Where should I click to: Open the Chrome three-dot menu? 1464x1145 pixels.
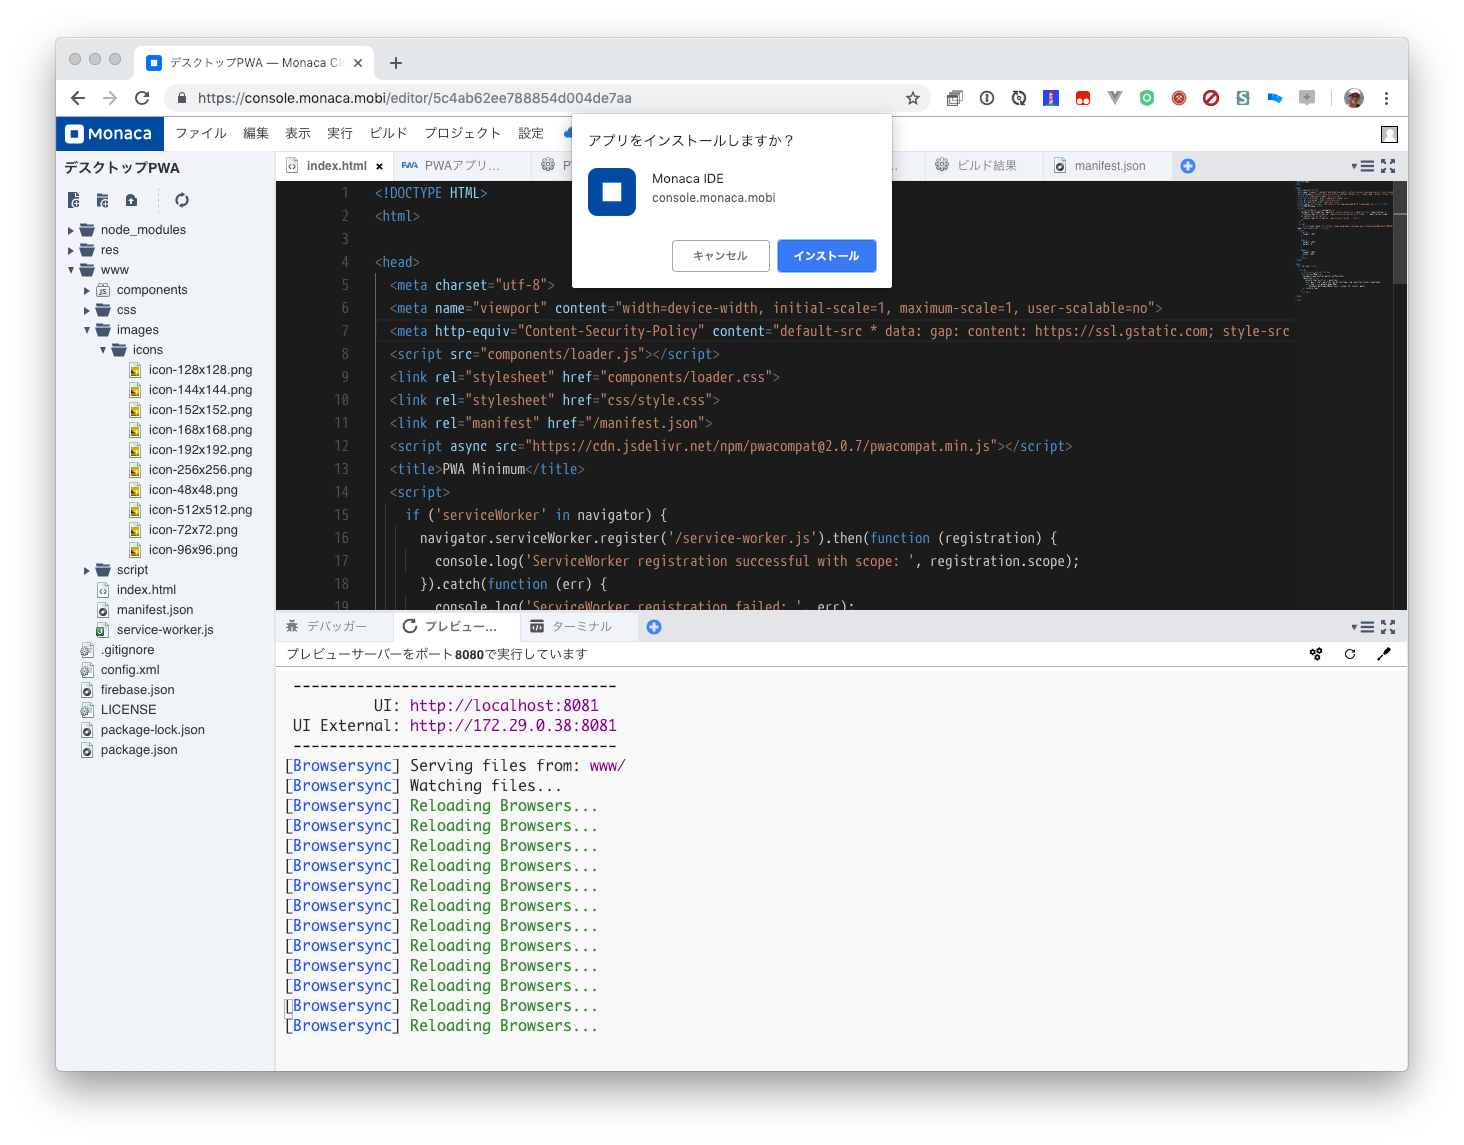tap(1386, 98)
